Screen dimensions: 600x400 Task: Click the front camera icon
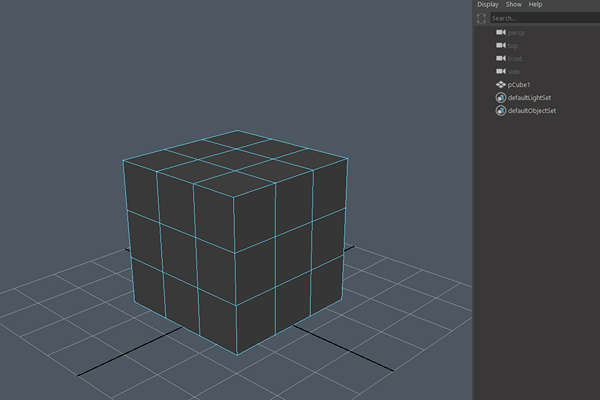click(x=501, y=59)
